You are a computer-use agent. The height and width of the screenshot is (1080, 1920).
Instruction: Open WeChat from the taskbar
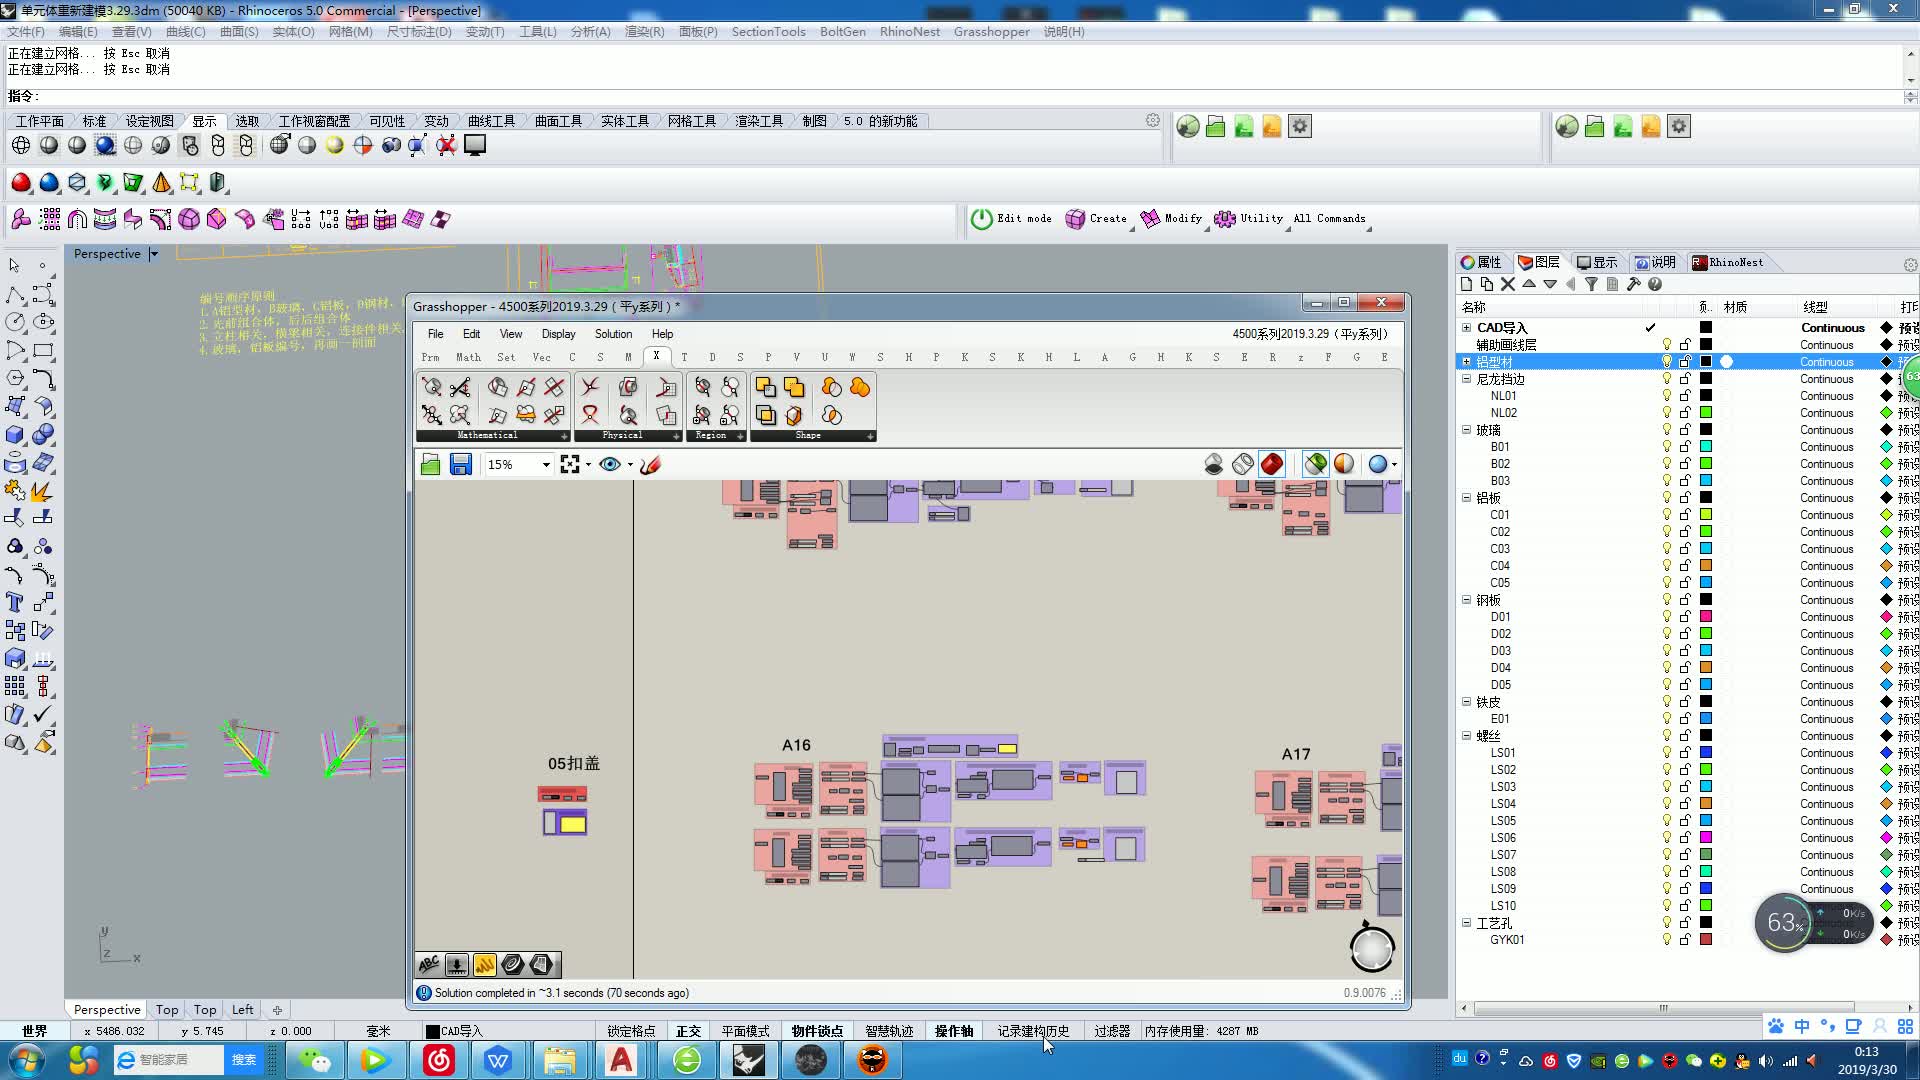[316, 1060]
